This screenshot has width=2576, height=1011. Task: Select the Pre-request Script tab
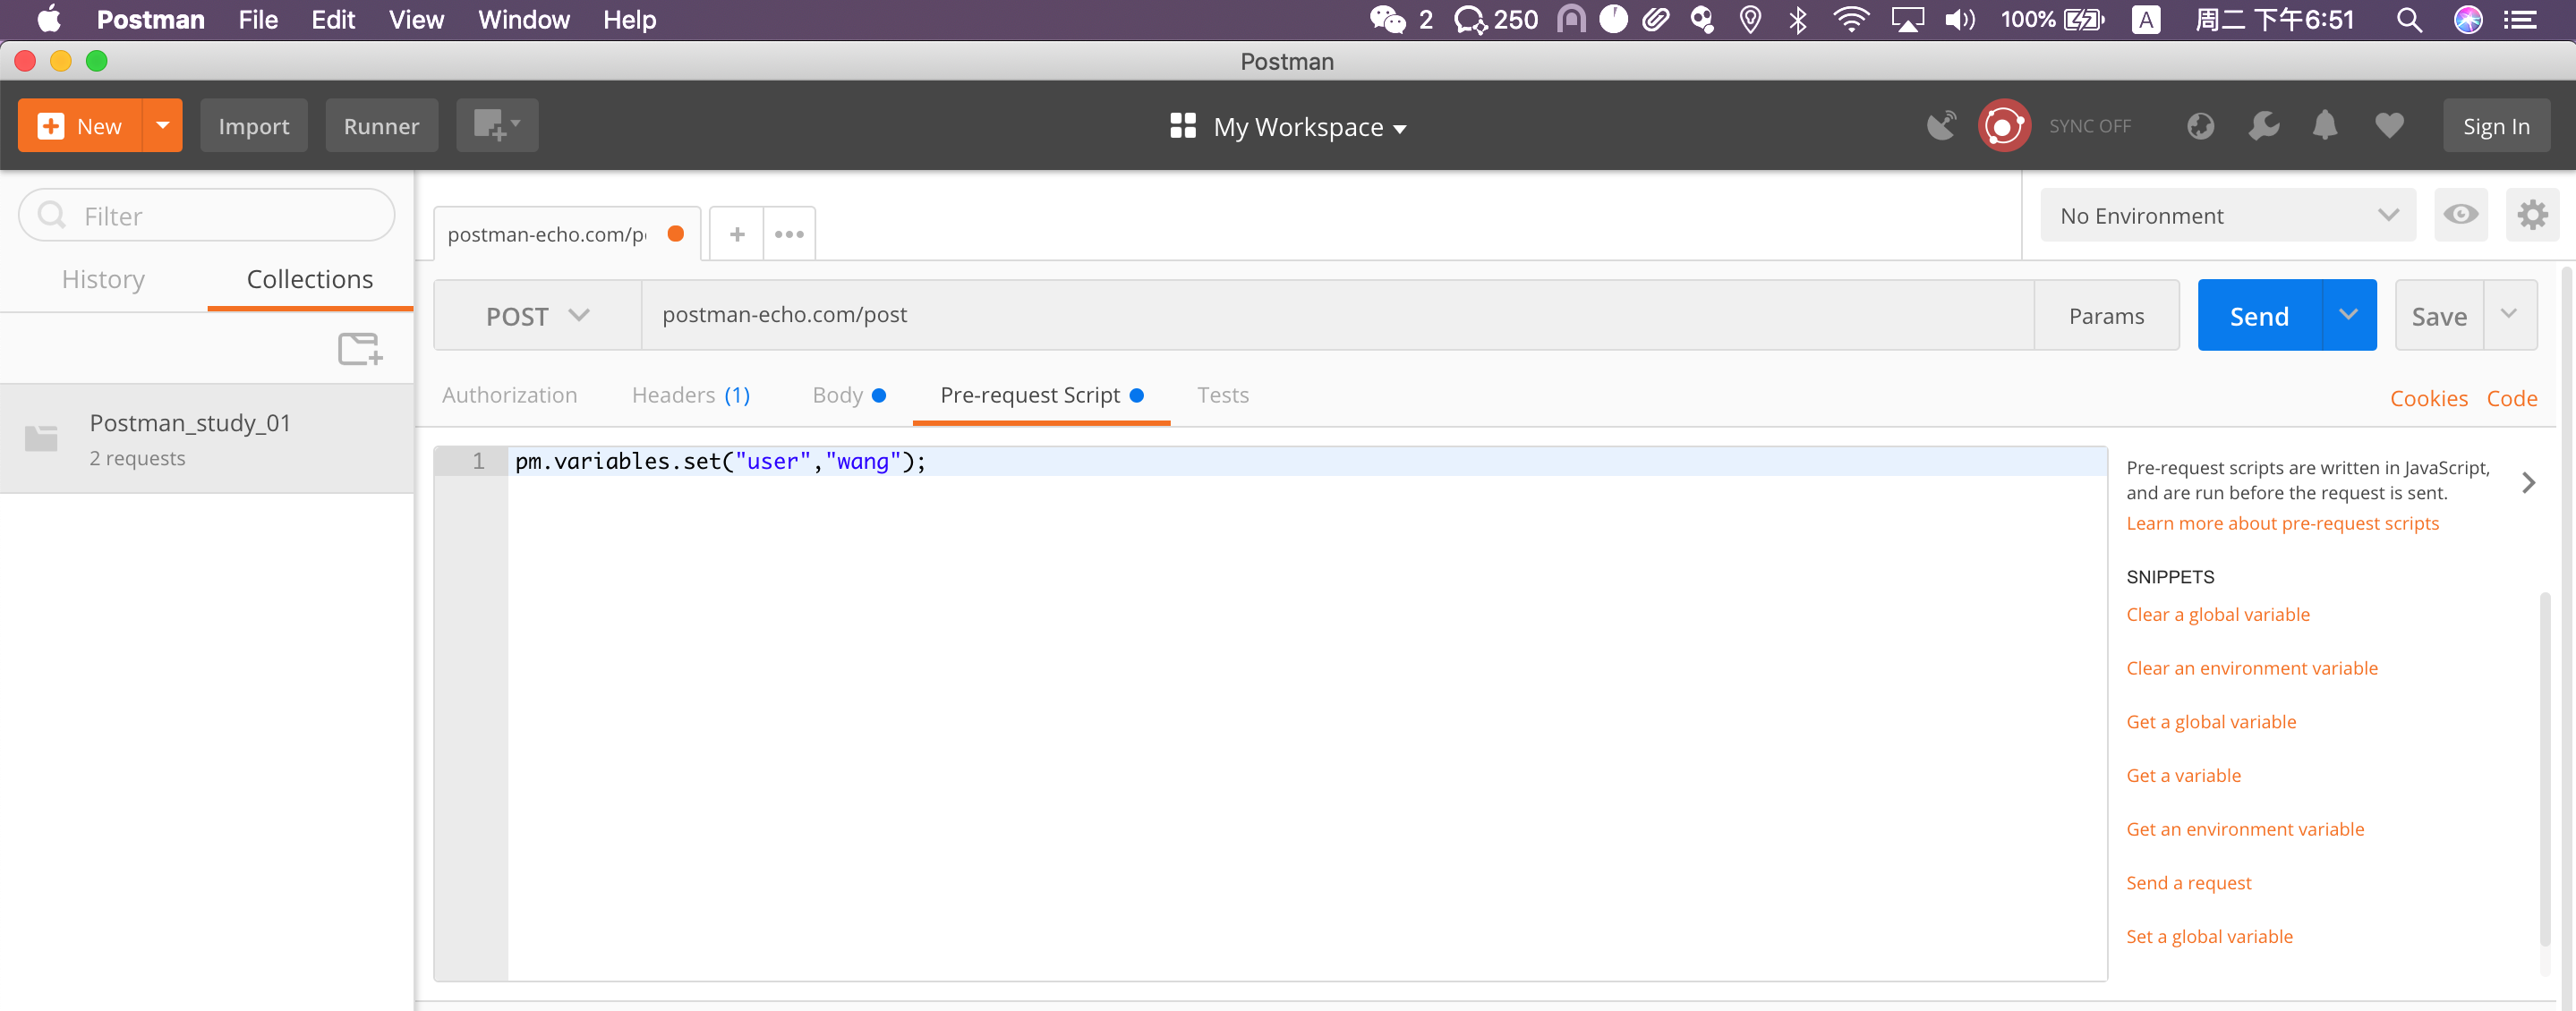pyautogui.click(x=1041, y=395)
